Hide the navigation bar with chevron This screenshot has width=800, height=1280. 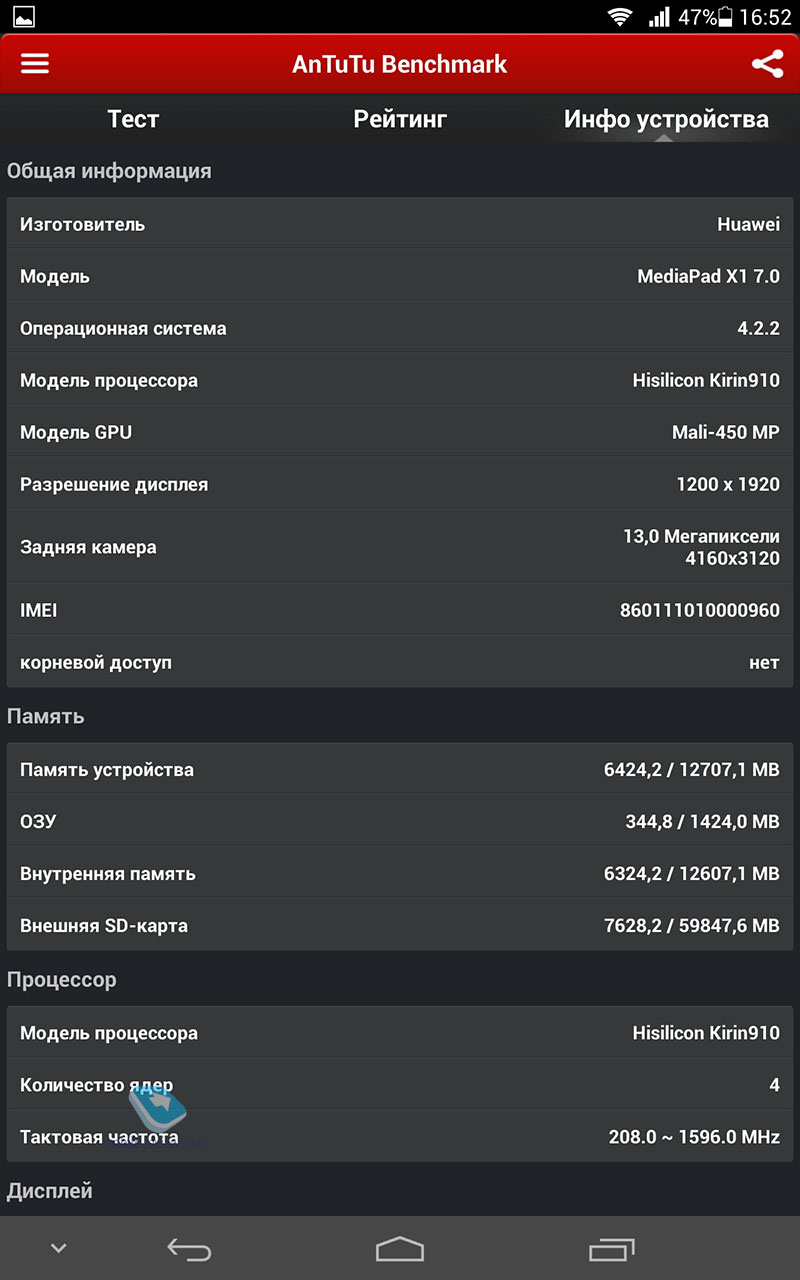pos(59,1248)
